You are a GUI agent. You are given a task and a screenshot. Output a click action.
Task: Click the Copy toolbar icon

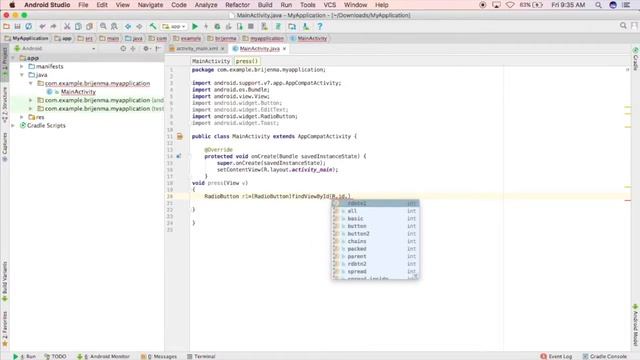click(78, 26)
